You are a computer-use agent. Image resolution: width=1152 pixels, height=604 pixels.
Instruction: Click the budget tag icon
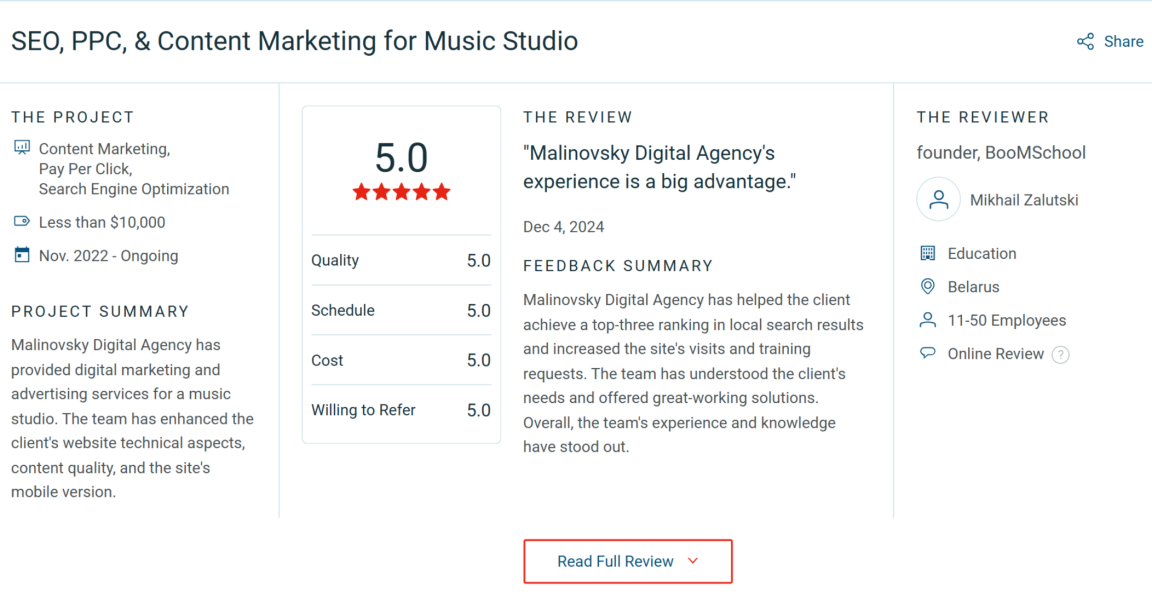(x=22, y=222)
